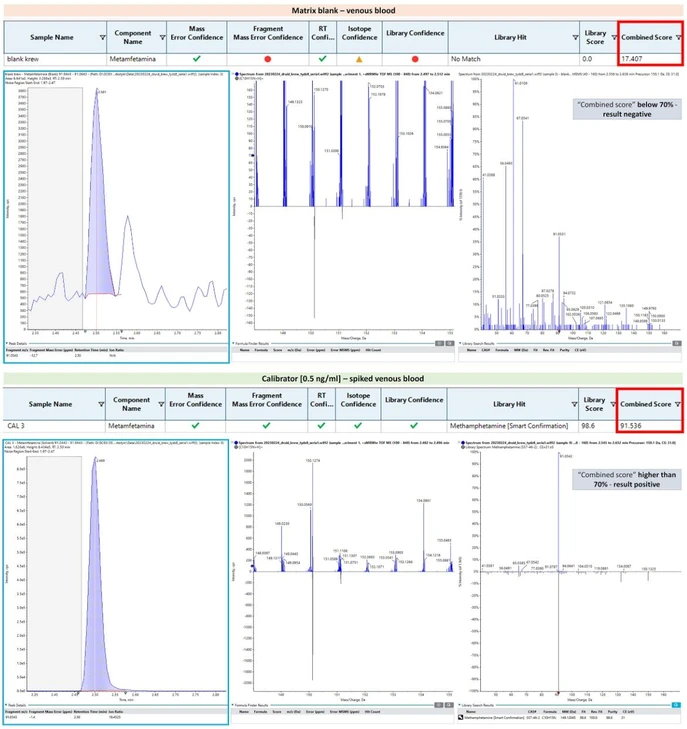Image resolution: width=687 pixels, height=729 pixels.
Task: Select the 'blank krew' sample name cell
Action: pyautogui.click(x=55, y=59)
